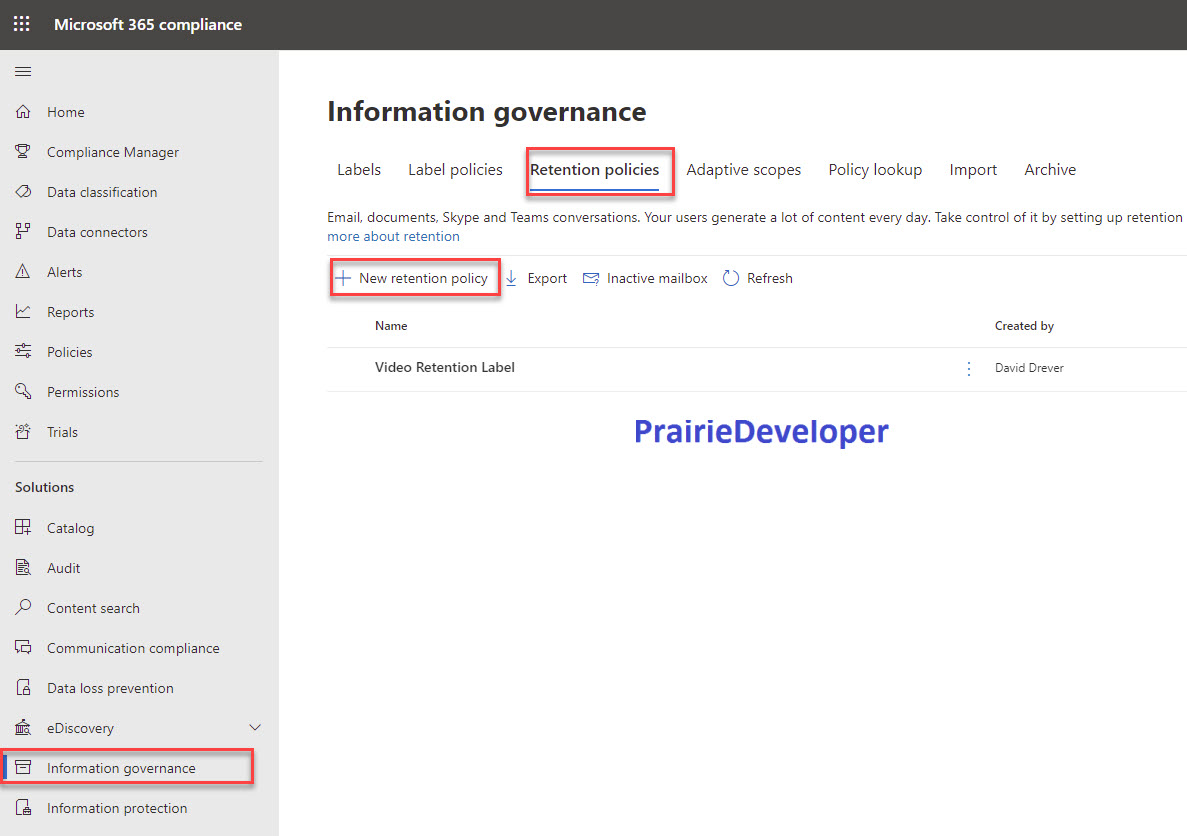Open the Adaptive scopes tab

(743, 170)
